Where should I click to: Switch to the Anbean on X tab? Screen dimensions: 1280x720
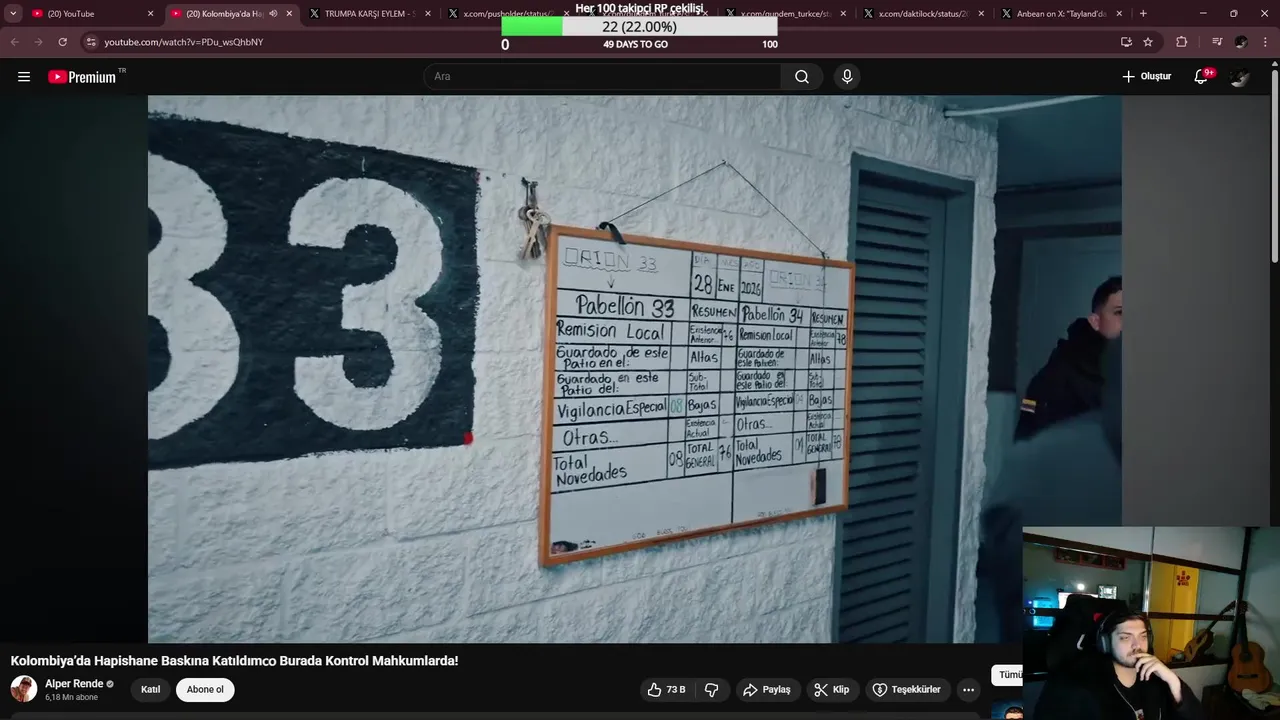1064,14
